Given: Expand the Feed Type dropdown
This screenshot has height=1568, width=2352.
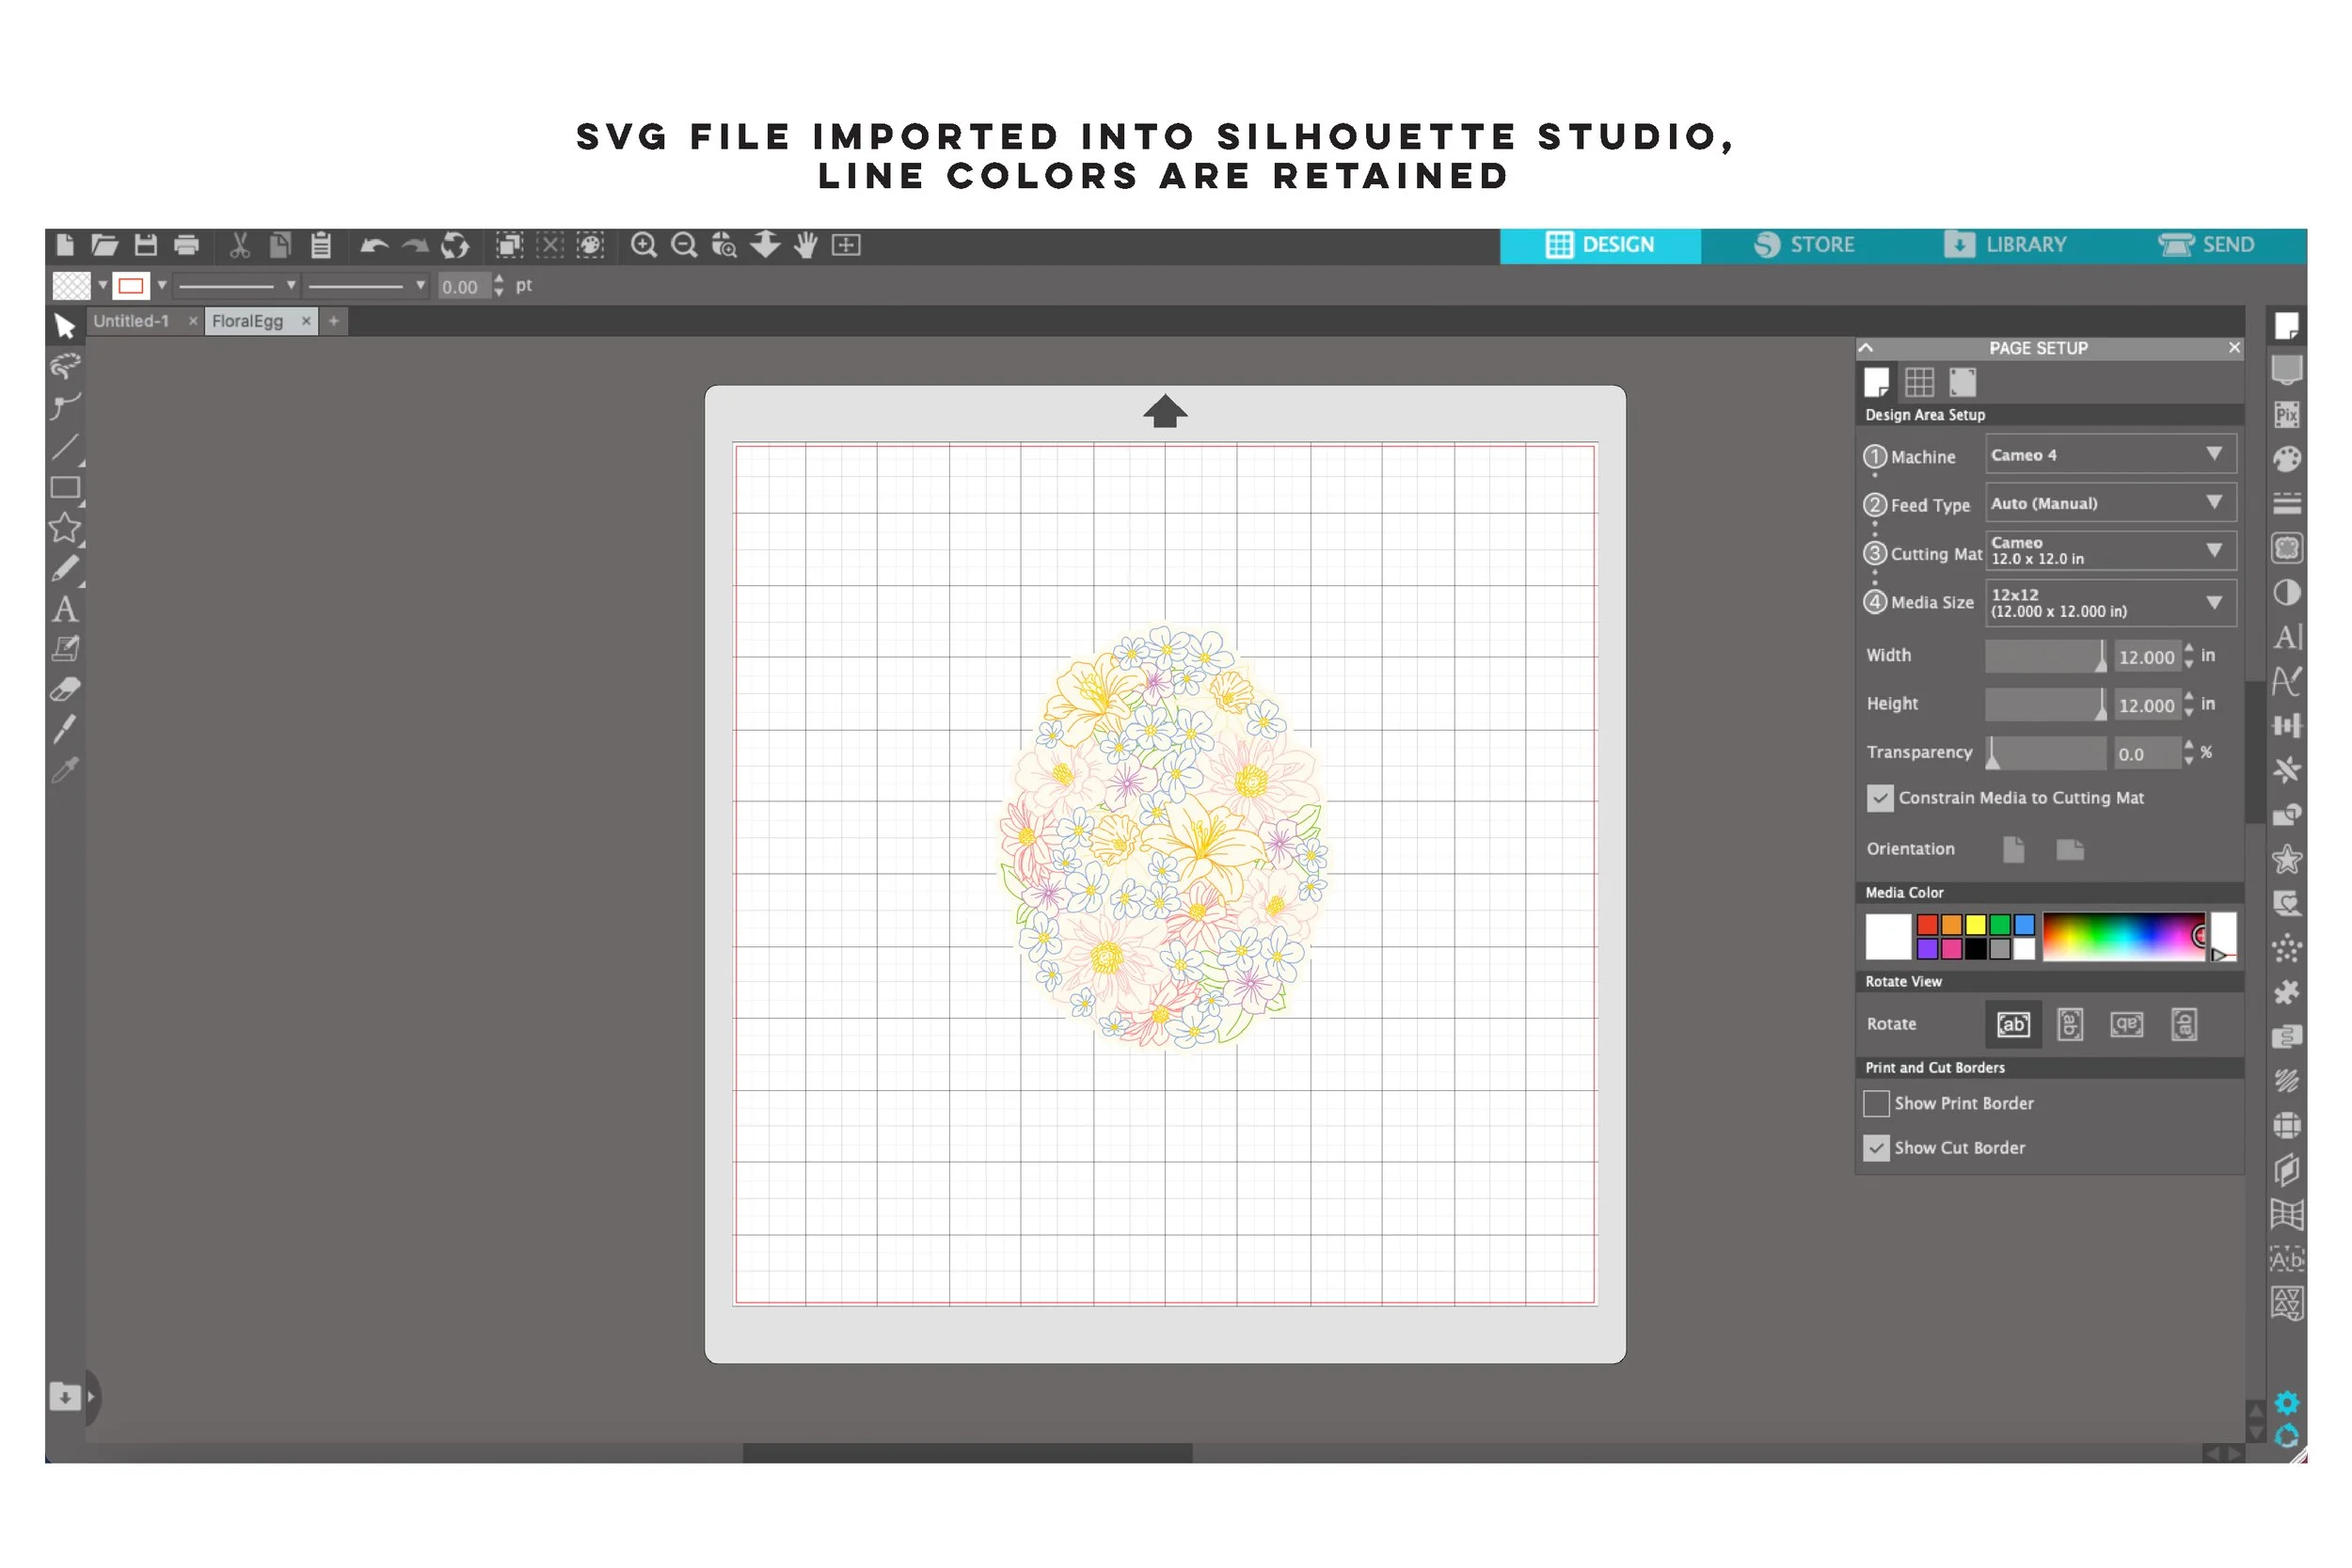Looking at the screenshot, I should [x=2110, y=503].
